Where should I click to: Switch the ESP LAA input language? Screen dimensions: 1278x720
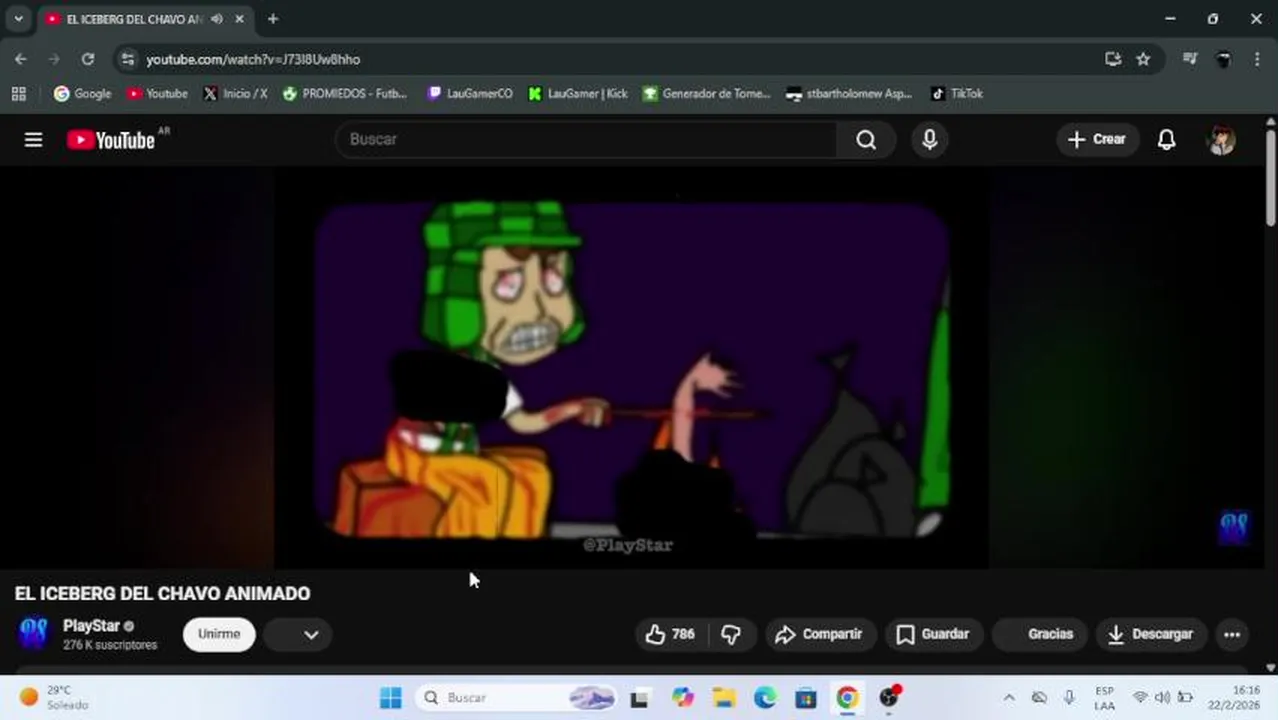(x=1104, y=698)
